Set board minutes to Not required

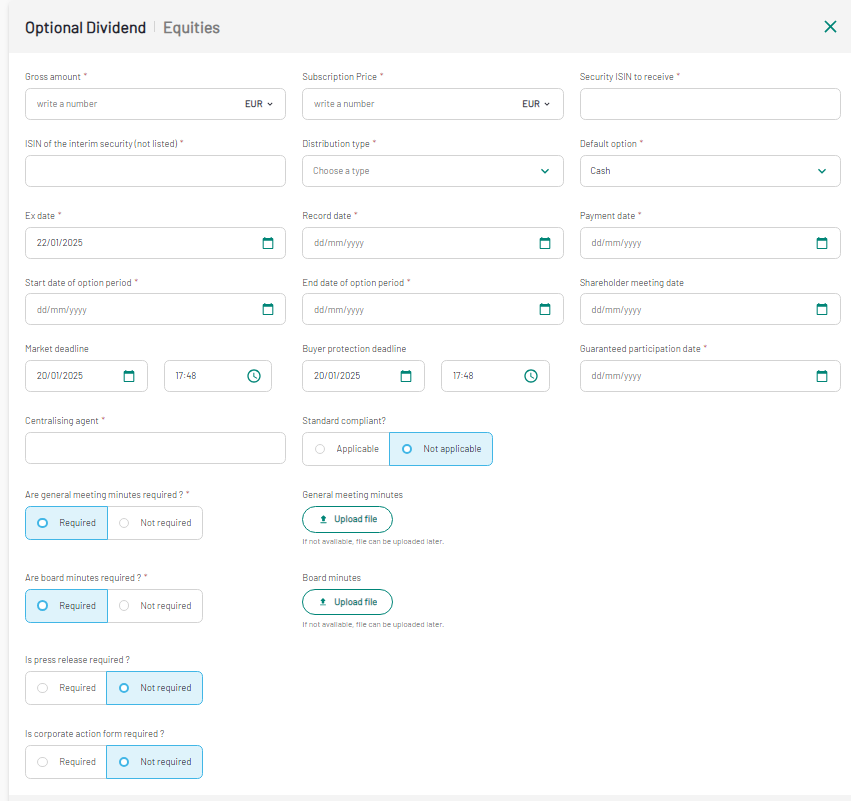[x=155, y=606]
